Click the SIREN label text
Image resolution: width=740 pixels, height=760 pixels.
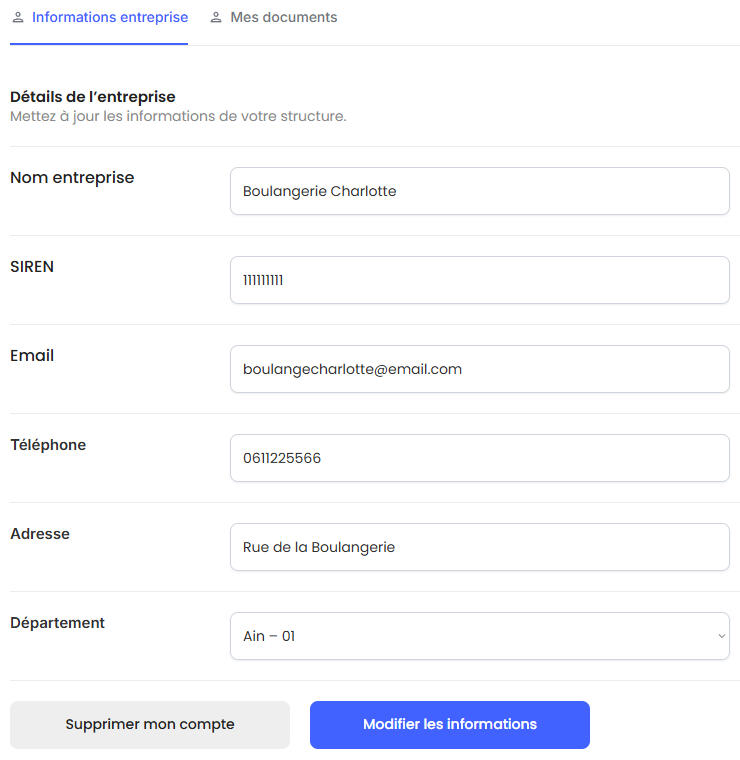(x=32, y=267)
